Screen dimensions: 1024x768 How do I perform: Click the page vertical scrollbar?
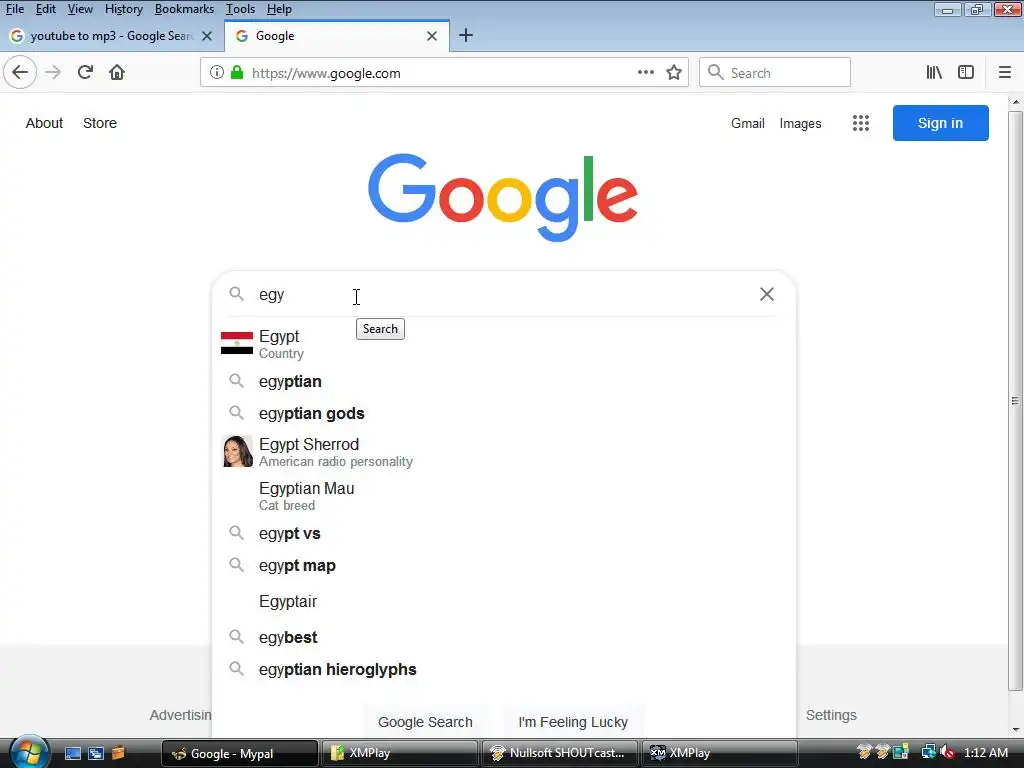pos(1015,401)
